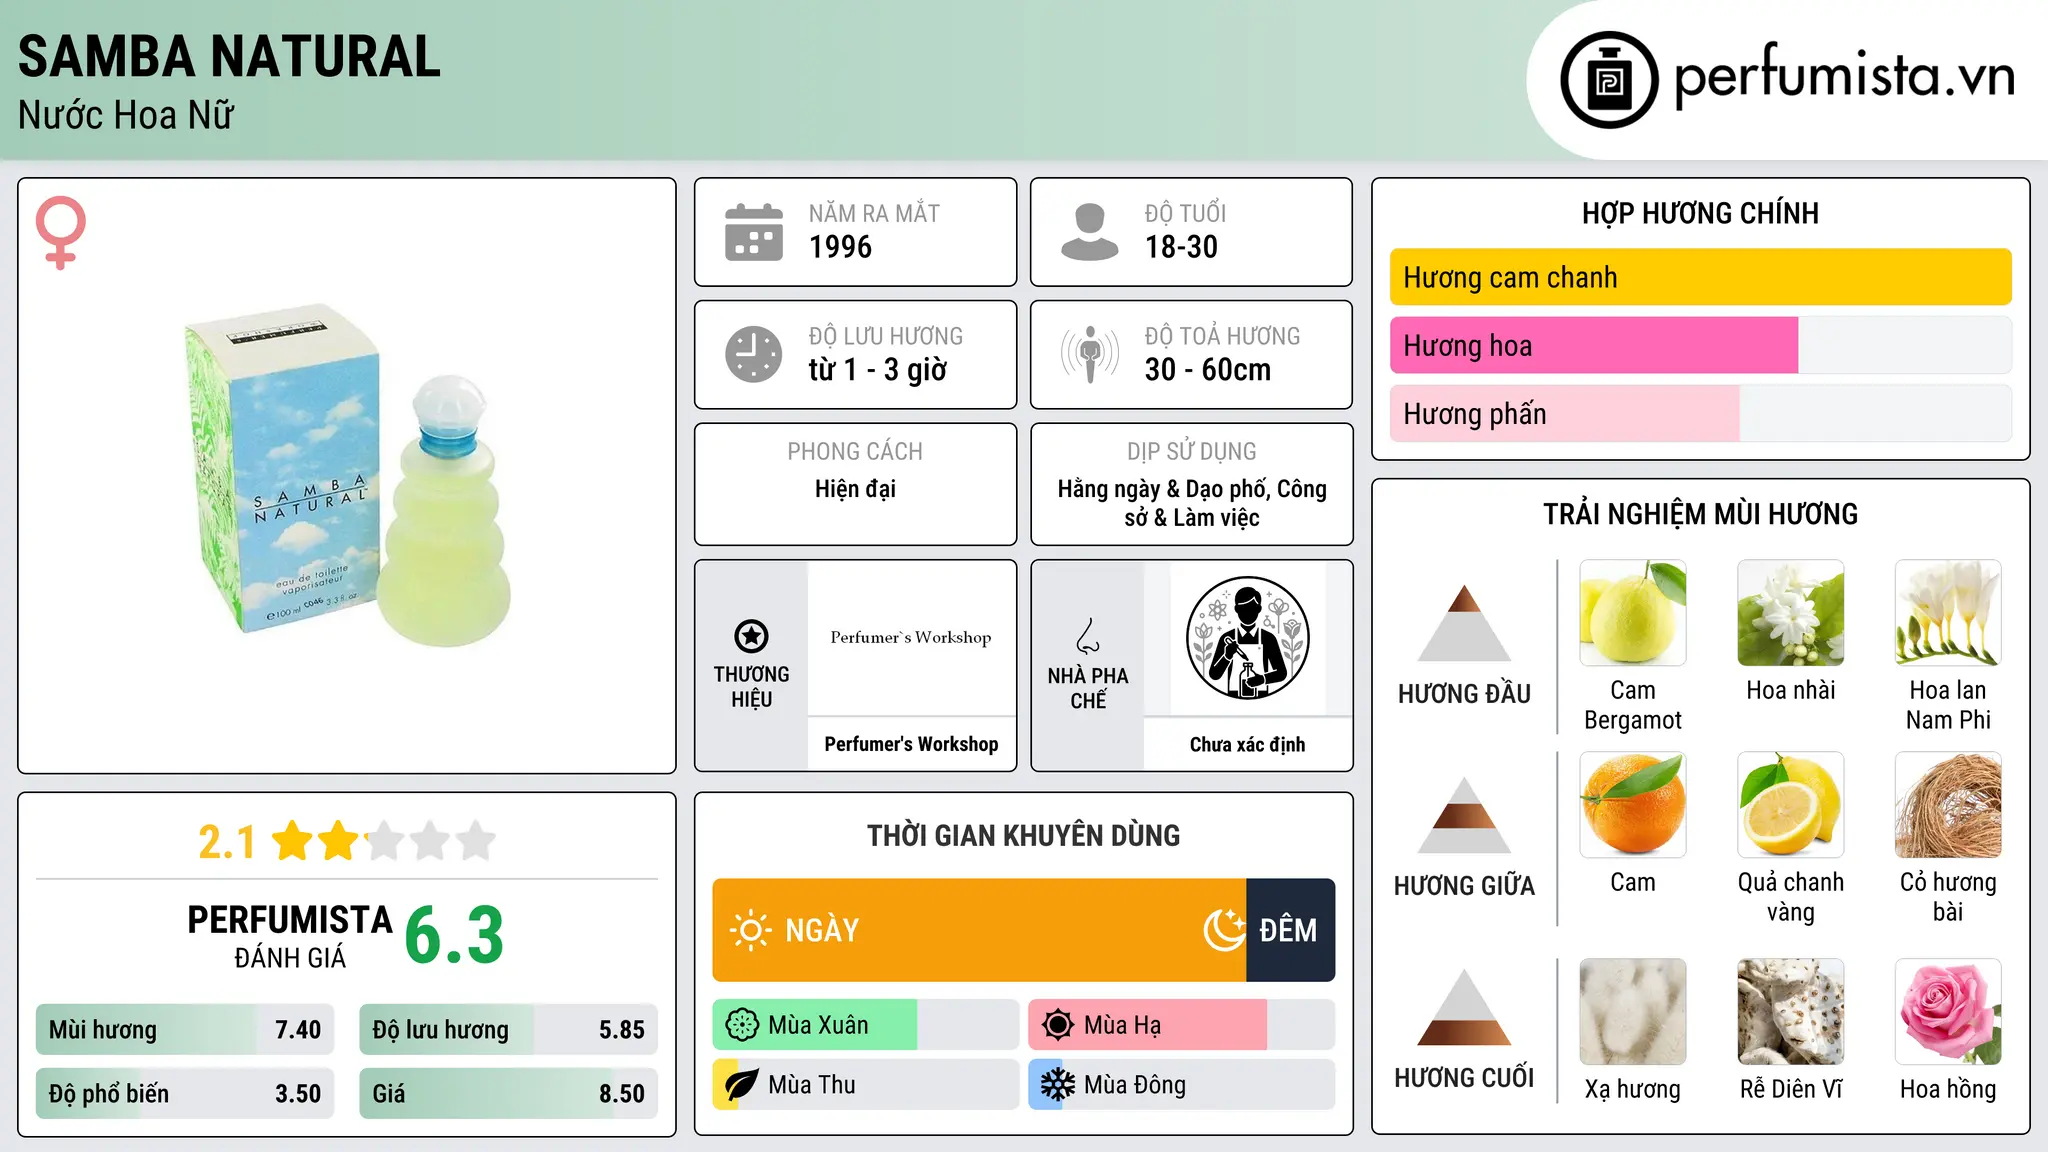Click the moon icon beside Đêm
2048x1152 pixels.
(1224, 930)
